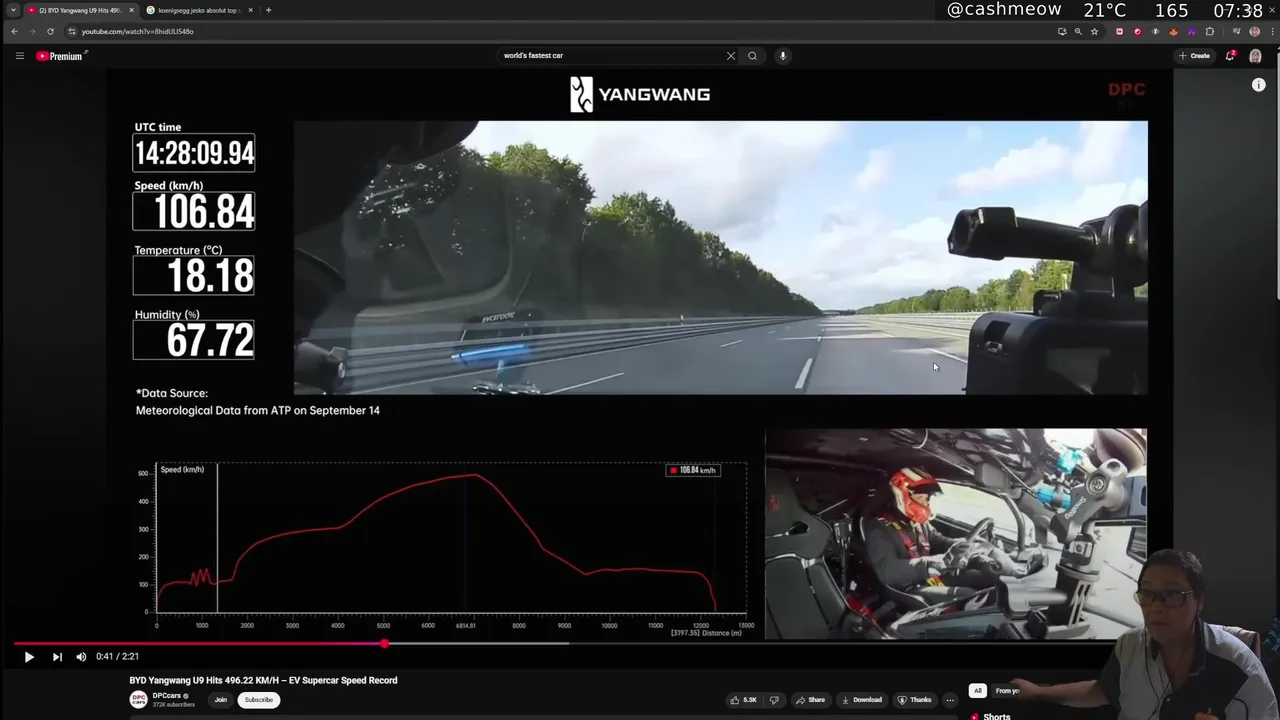Join the DPCcars channel
The height and width of the screenshot is (720, 1280).
tap(220, 700)
